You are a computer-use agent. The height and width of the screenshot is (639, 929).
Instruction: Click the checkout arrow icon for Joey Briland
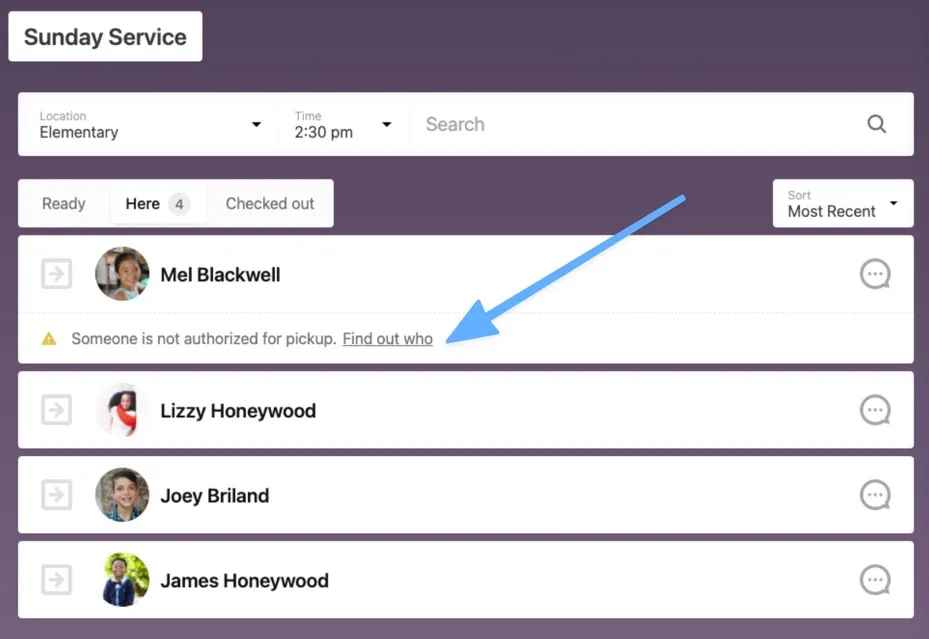pos(57,495)
